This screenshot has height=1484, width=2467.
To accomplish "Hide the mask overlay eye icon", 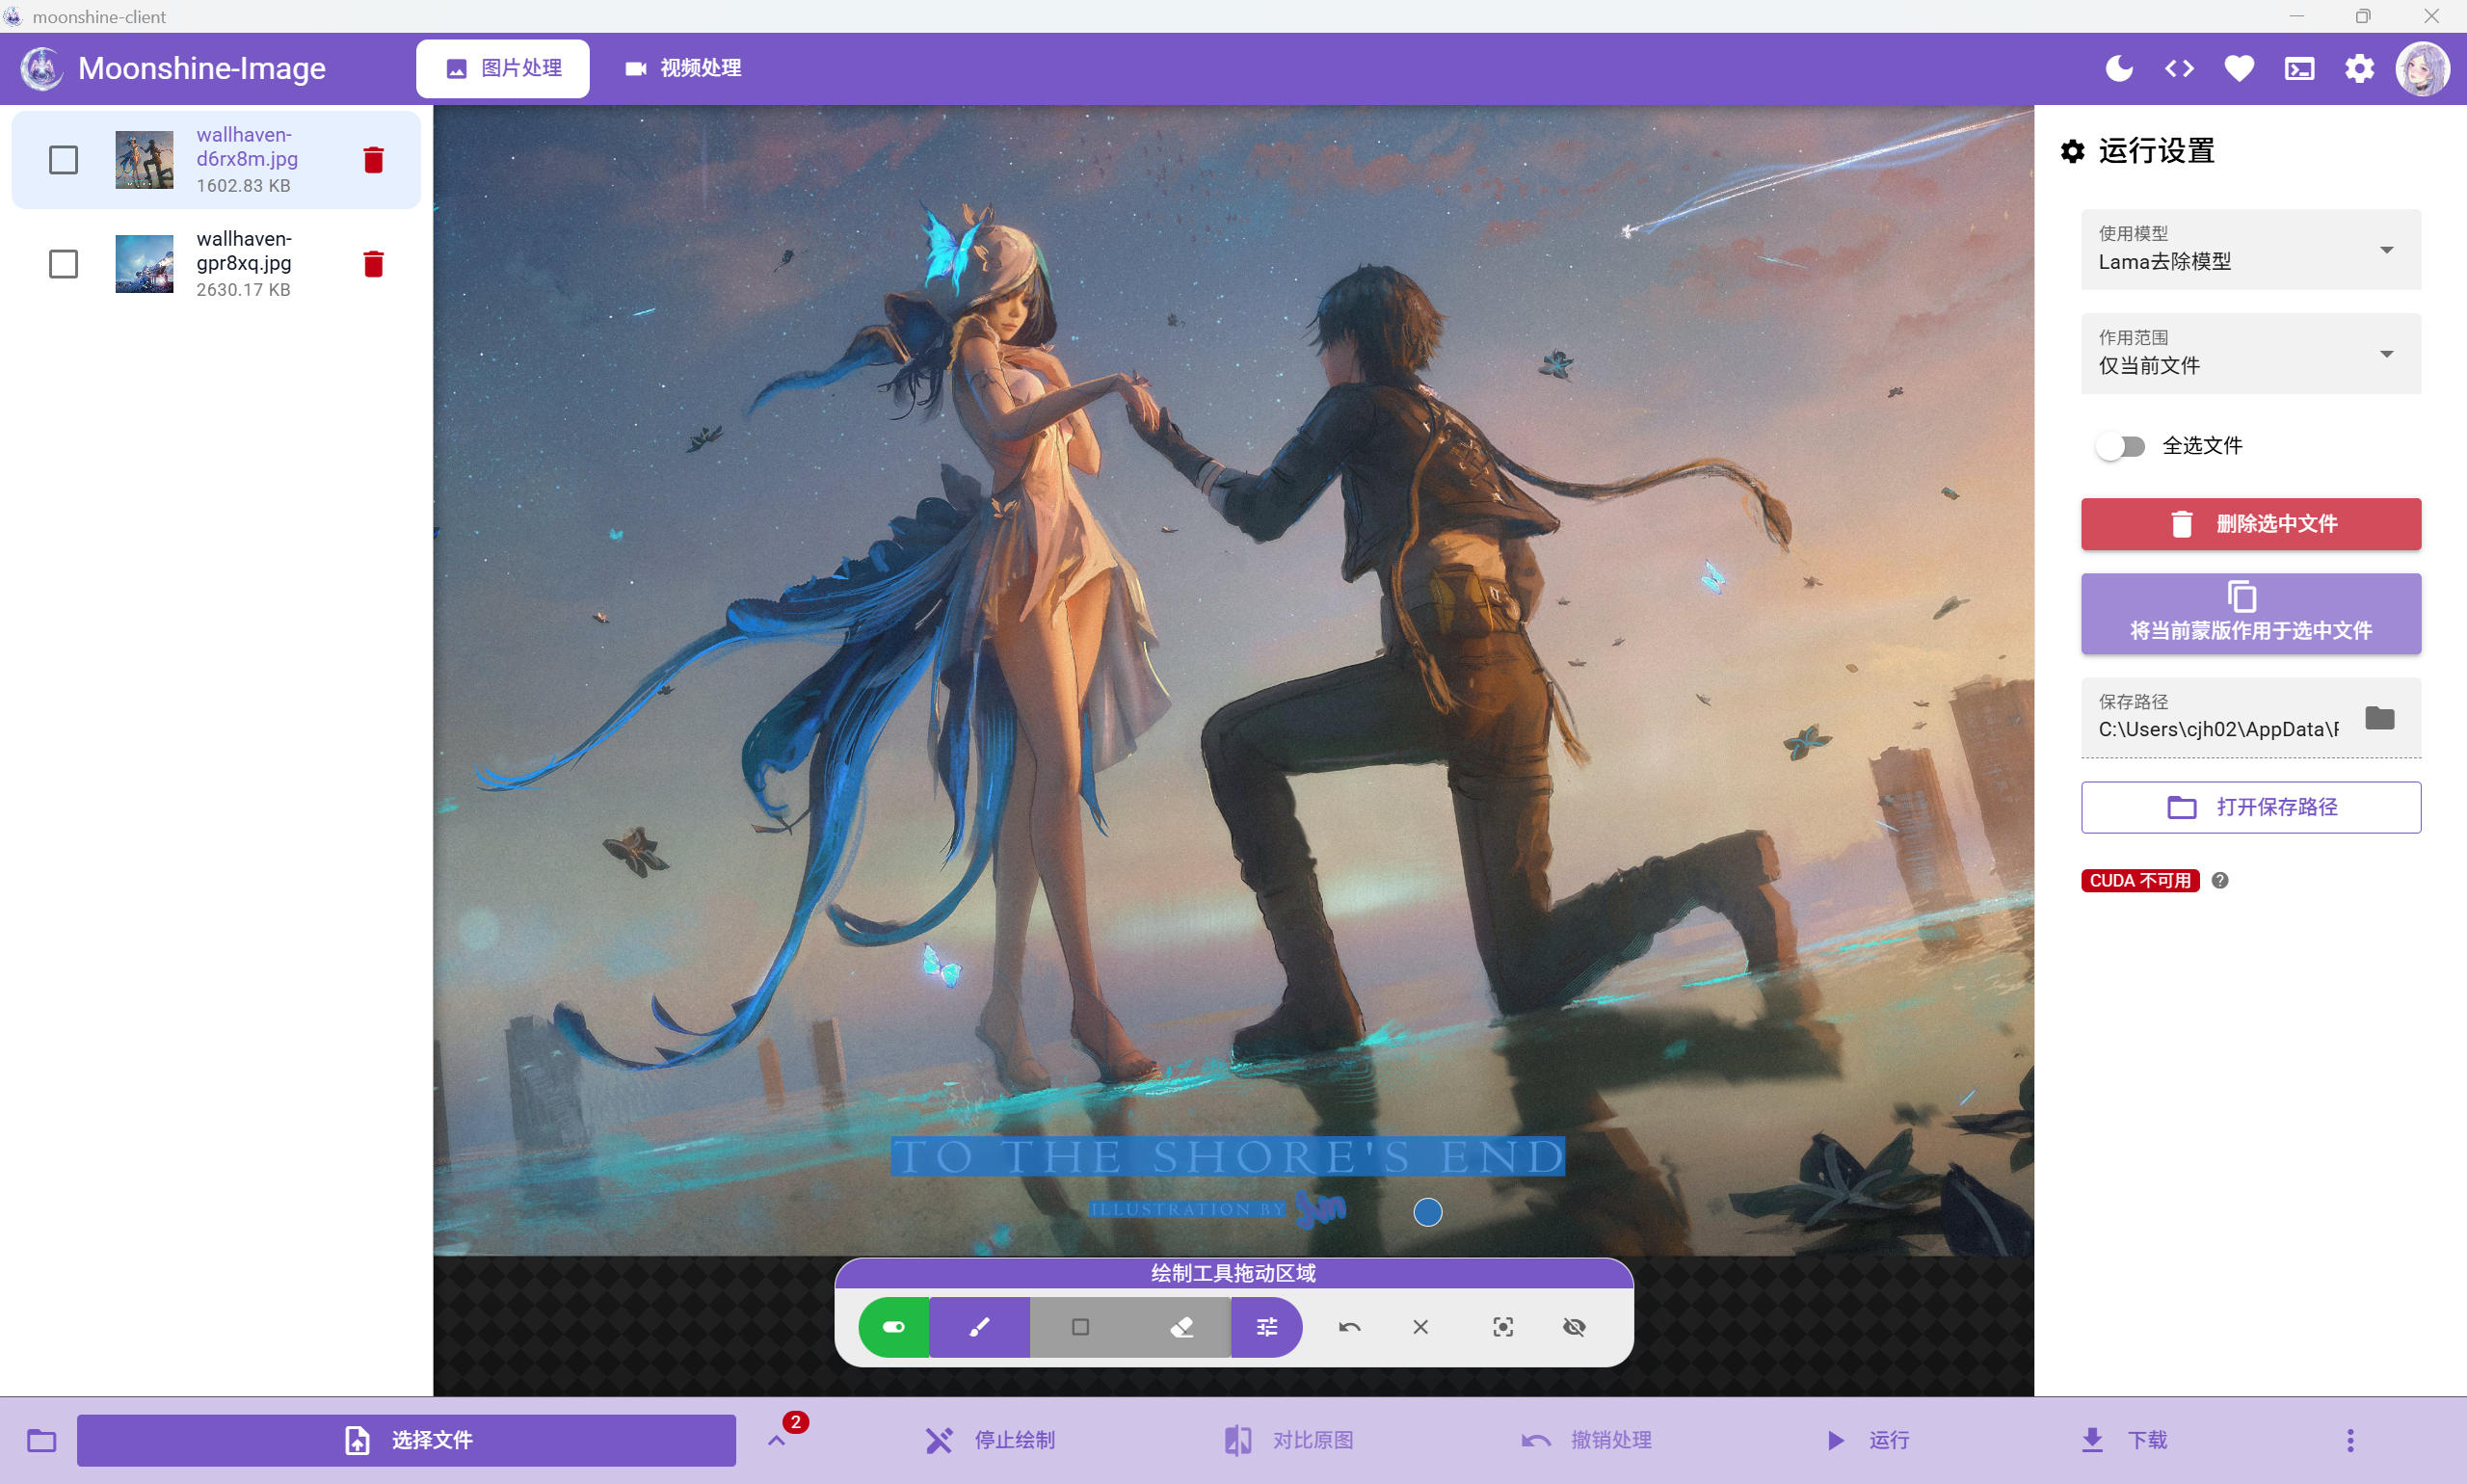I will pos(1574,1327).
